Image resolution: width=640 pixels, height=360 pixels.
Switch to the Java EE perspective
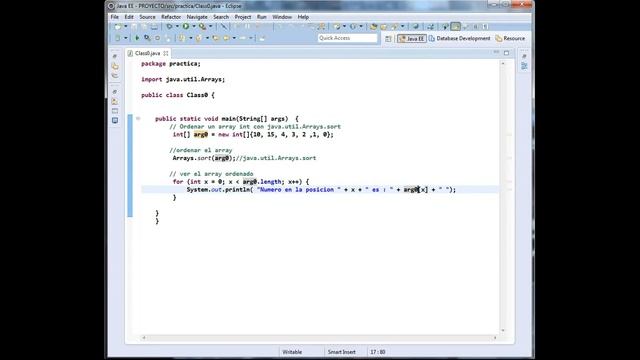(411, 38)
